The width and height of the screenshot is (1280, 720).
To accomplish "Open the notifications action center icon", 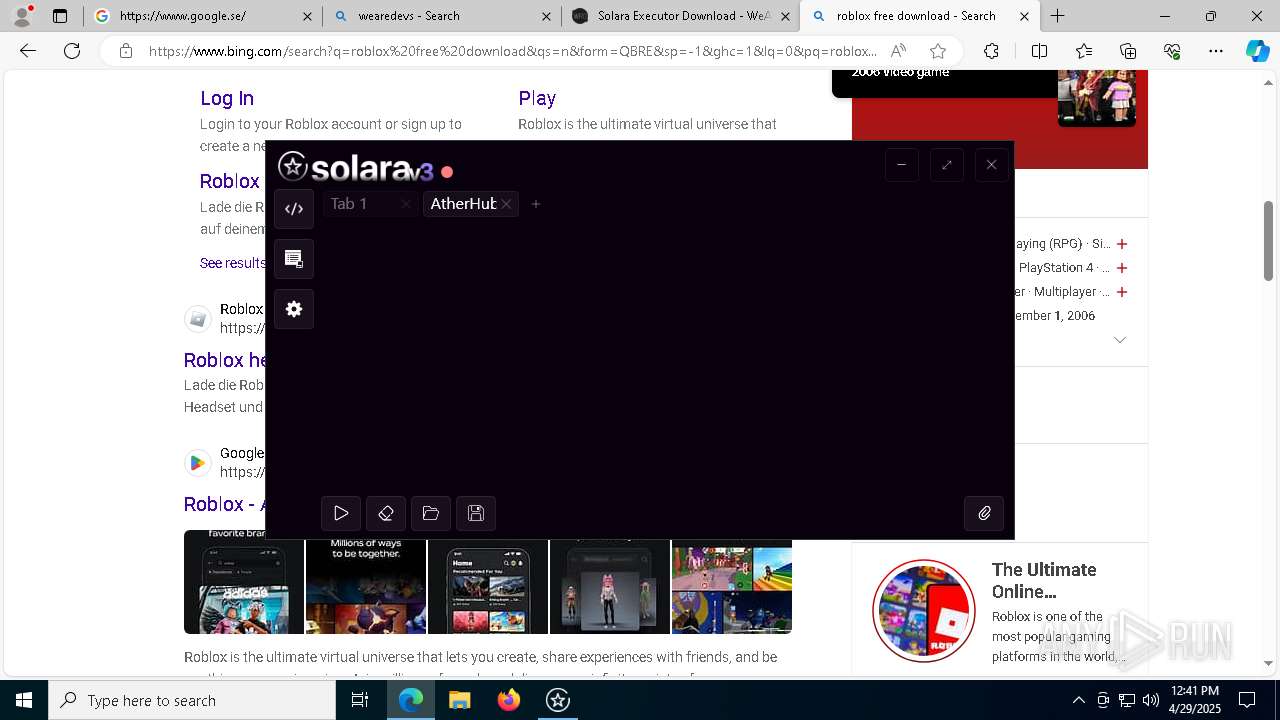I will coord(1247,700).
